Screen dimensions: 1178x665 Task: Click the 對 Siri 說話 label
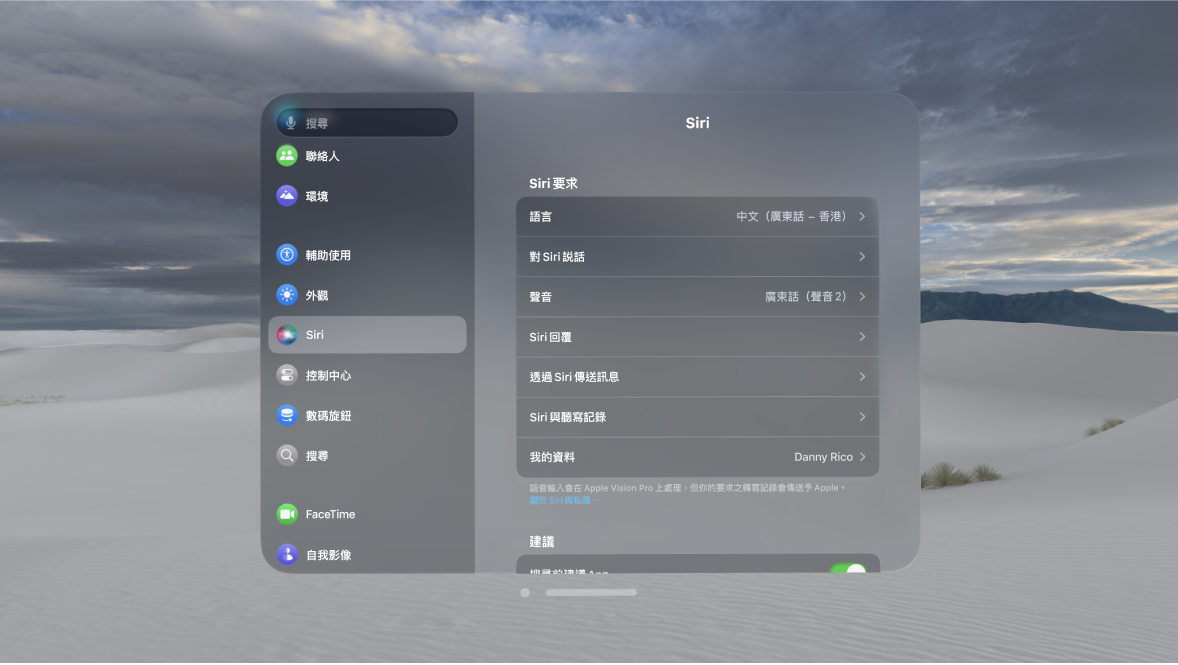[x=557, y=257]
